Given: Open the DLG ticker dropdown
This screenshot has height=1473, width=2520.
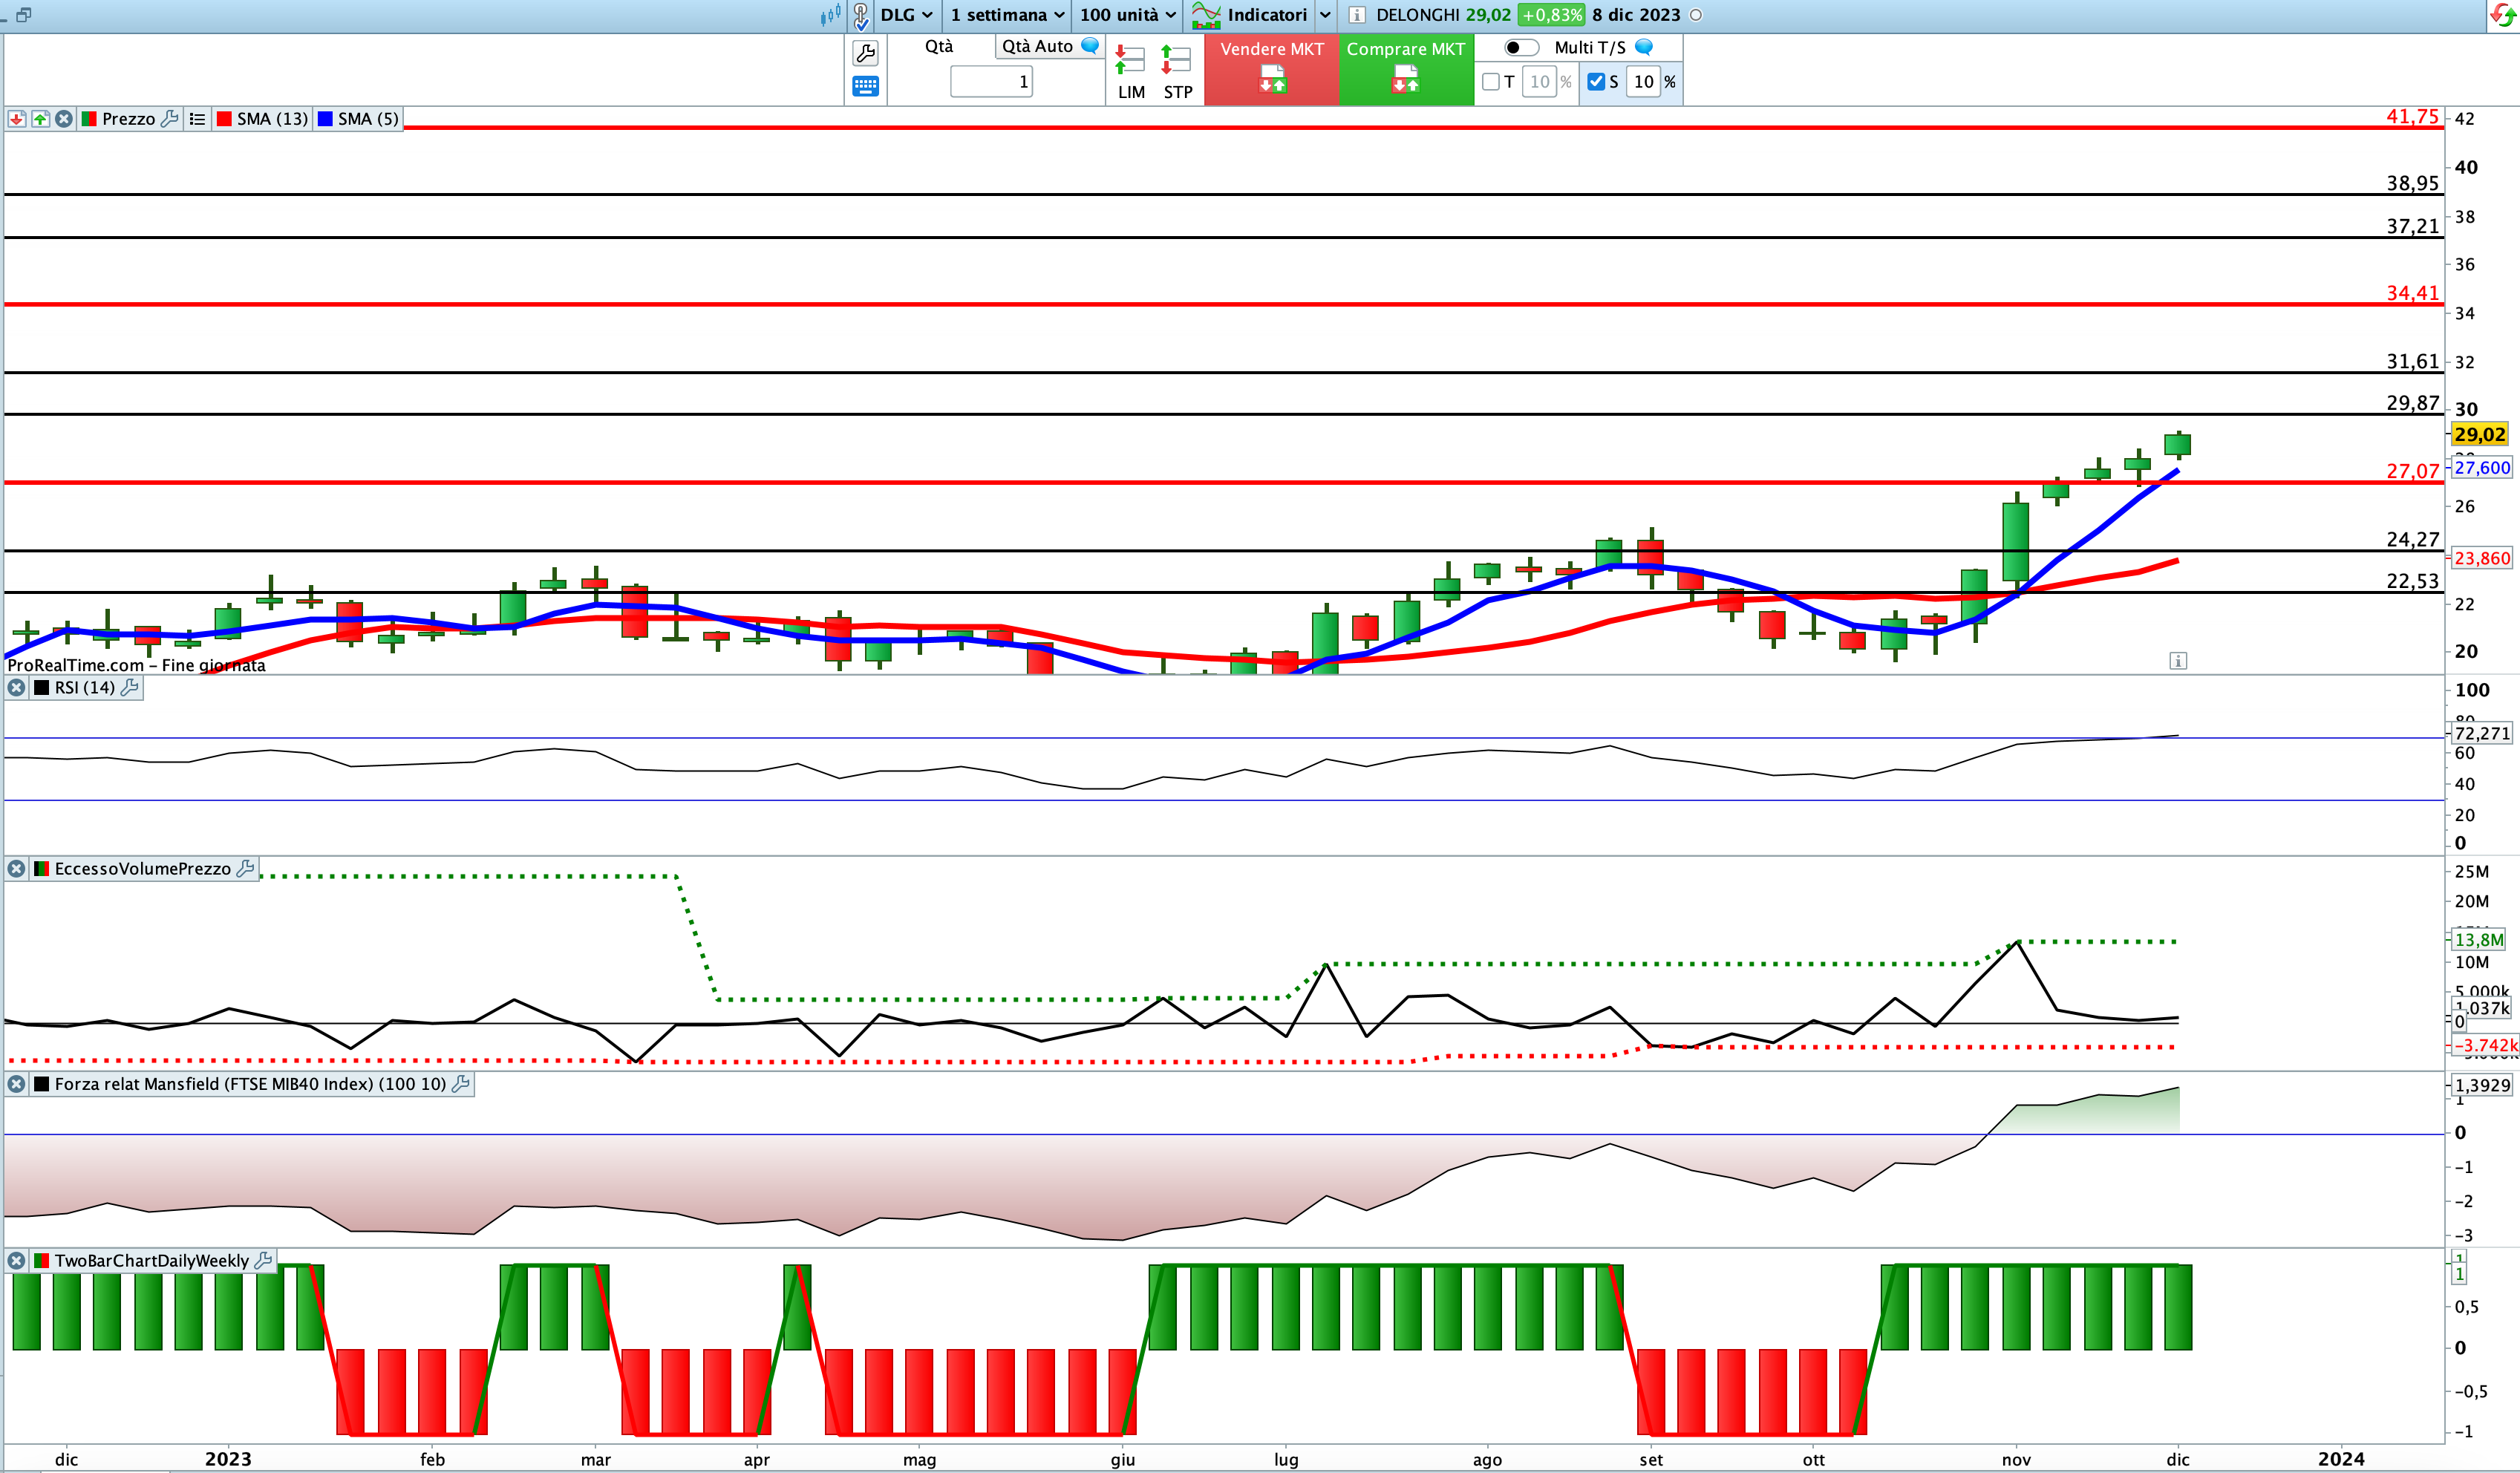Looking at the screenshot, I should (906, 15).
